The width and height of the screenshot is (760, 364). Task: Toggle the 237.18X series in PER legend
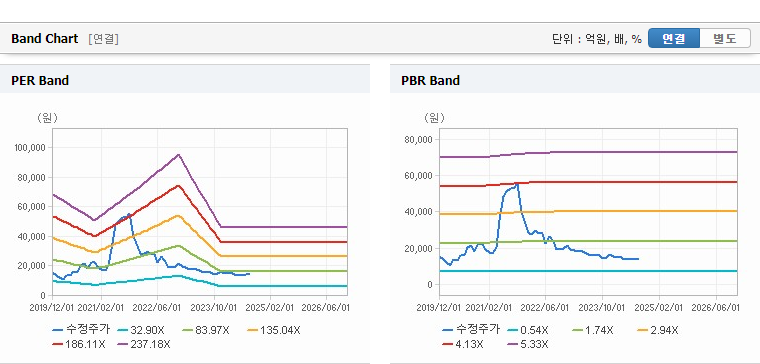click(x=144, y=345)
